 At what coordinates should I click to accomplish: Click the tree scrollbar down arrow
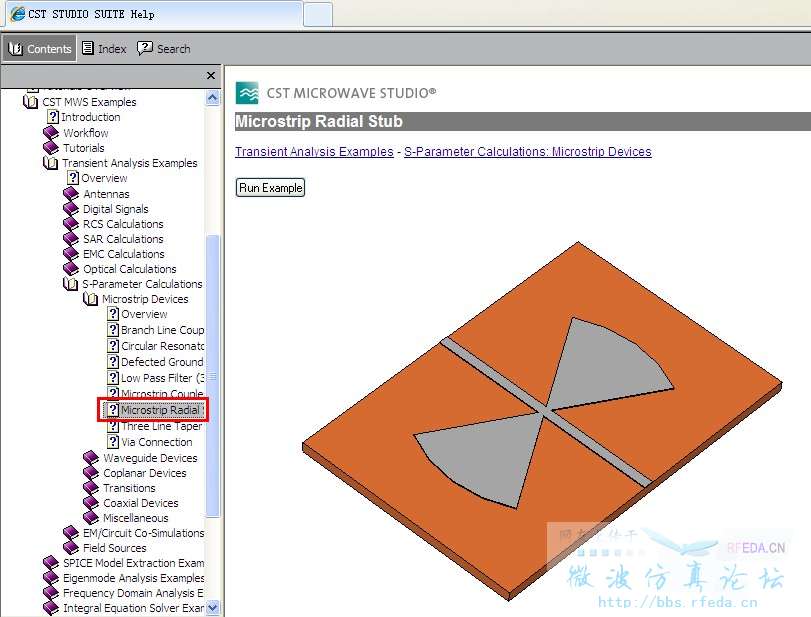(212, 608)
